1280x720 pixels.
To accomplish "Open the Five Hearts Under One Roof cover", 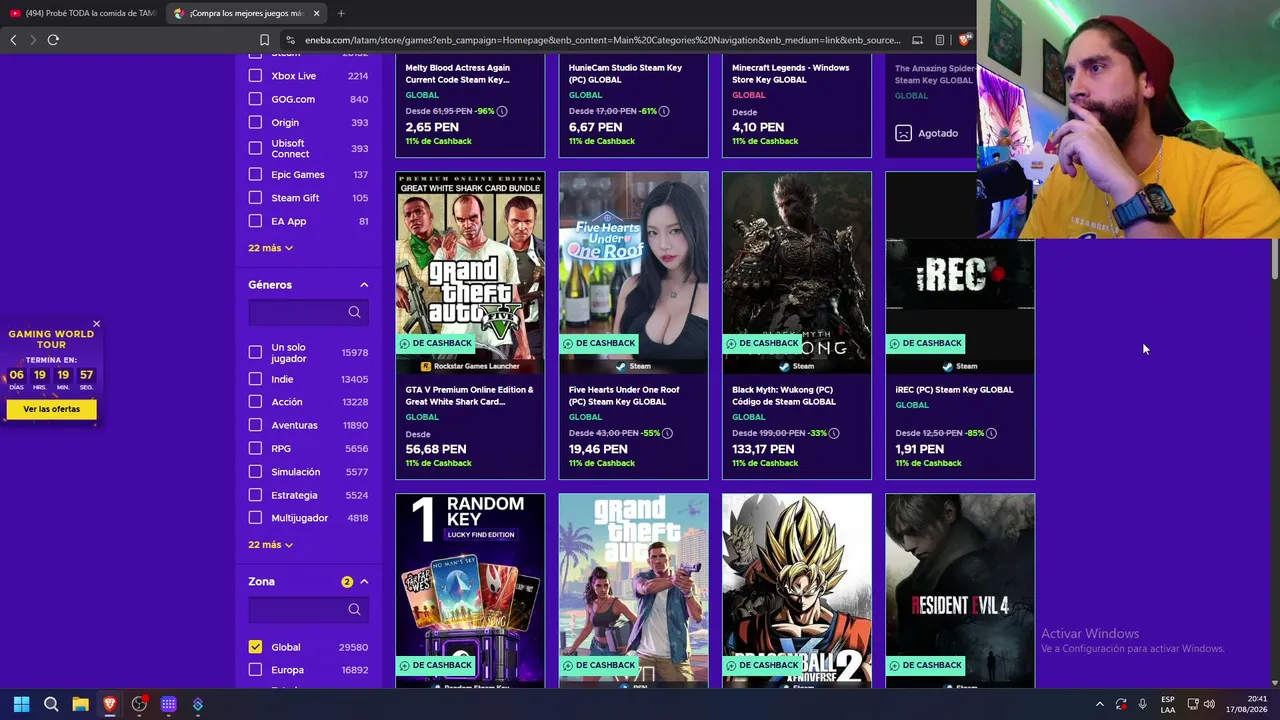I will [x=633, y=273].
